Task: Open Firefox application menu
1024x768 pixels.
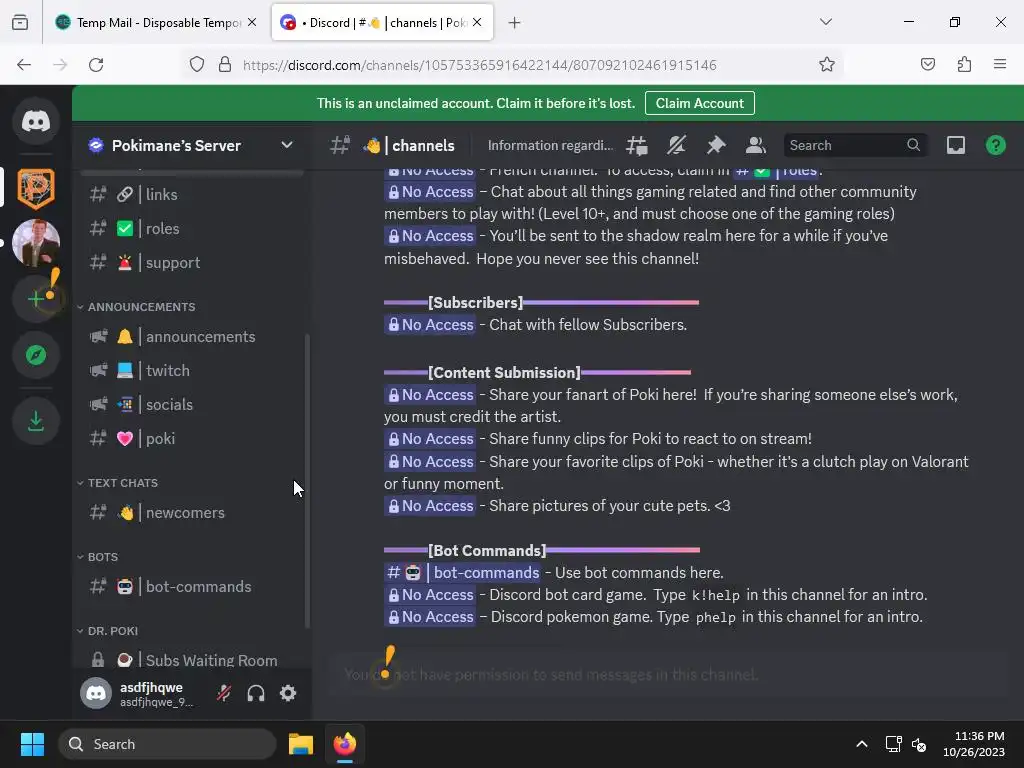Action: tap(1000, 64)
